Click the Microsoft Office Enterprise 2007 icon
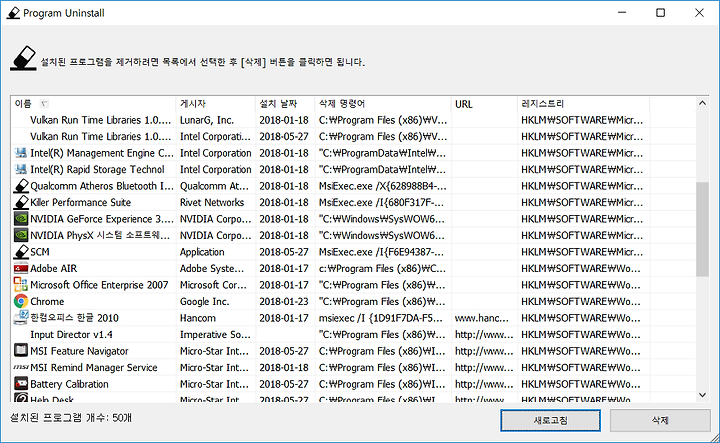Image resolution: width=720 pixels, height=443 pixels. pyautogui.click(x=21, y=285)
